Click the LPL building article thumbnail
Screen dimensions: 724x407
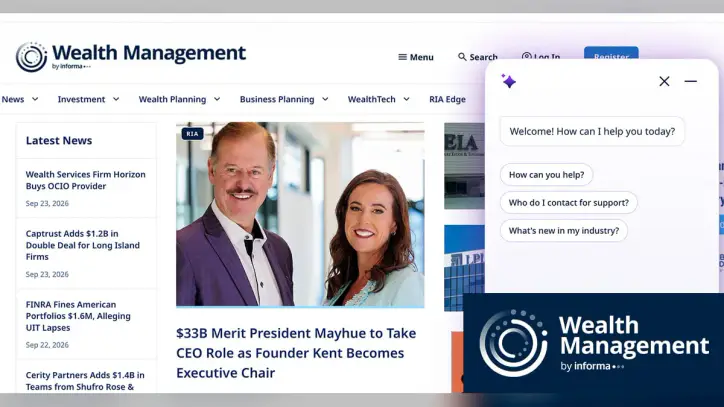464,268
